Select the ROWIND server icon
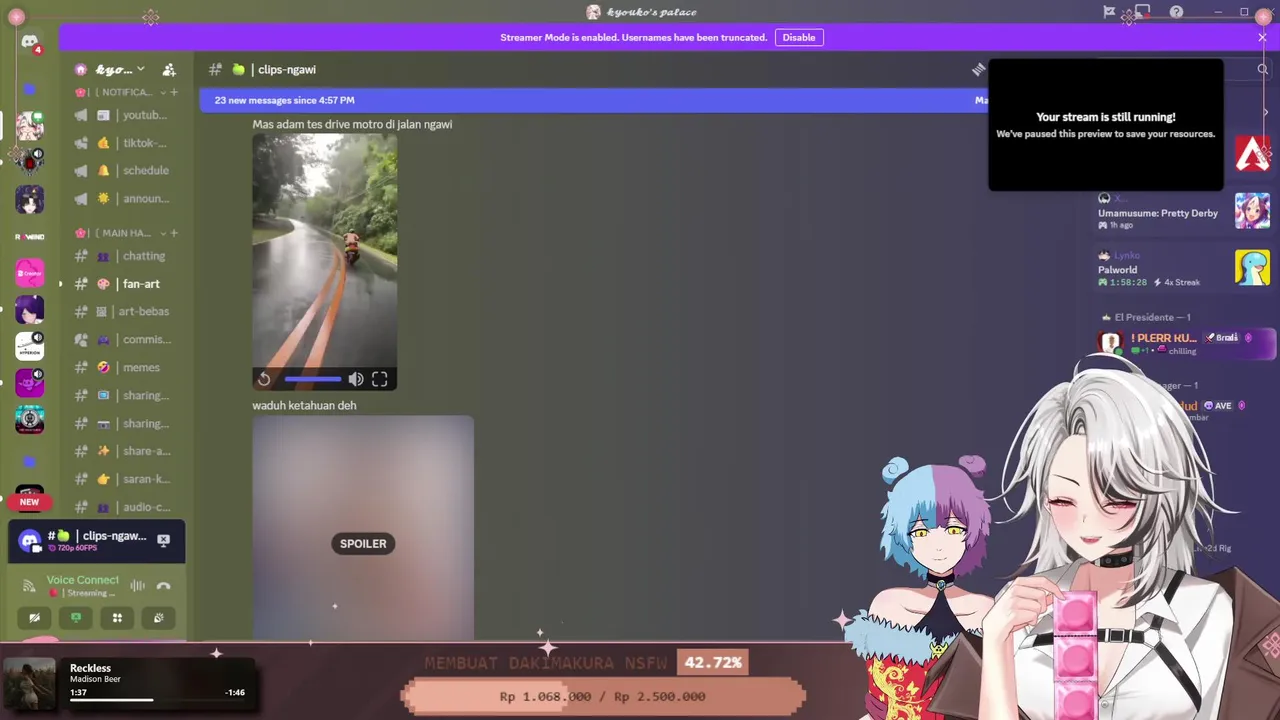Image resolution: width=1280 pixels, height=720 pixels. point(29,237)
